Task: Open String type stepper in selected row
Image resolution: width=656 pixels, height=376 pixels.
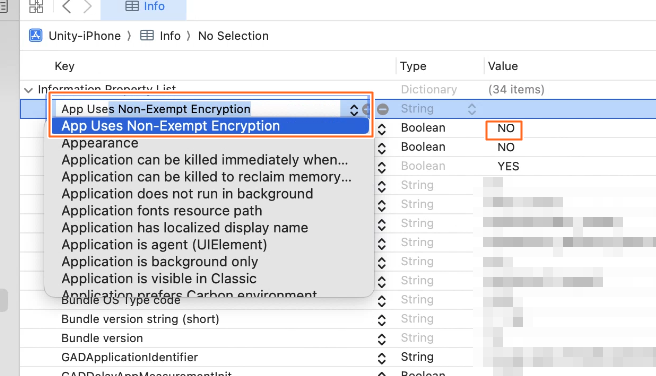Action: click(472, 109)
